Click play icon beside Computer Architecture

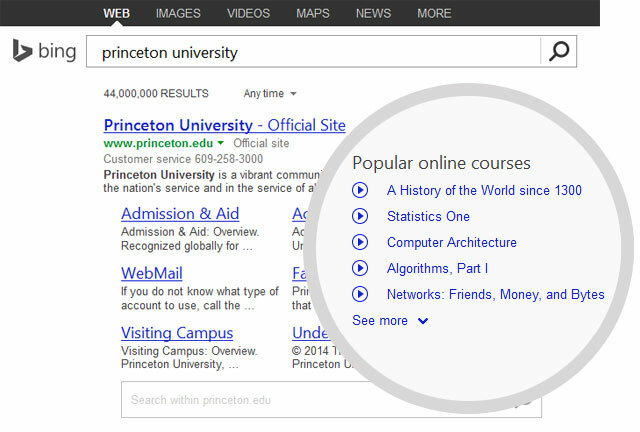click(360, 242)
